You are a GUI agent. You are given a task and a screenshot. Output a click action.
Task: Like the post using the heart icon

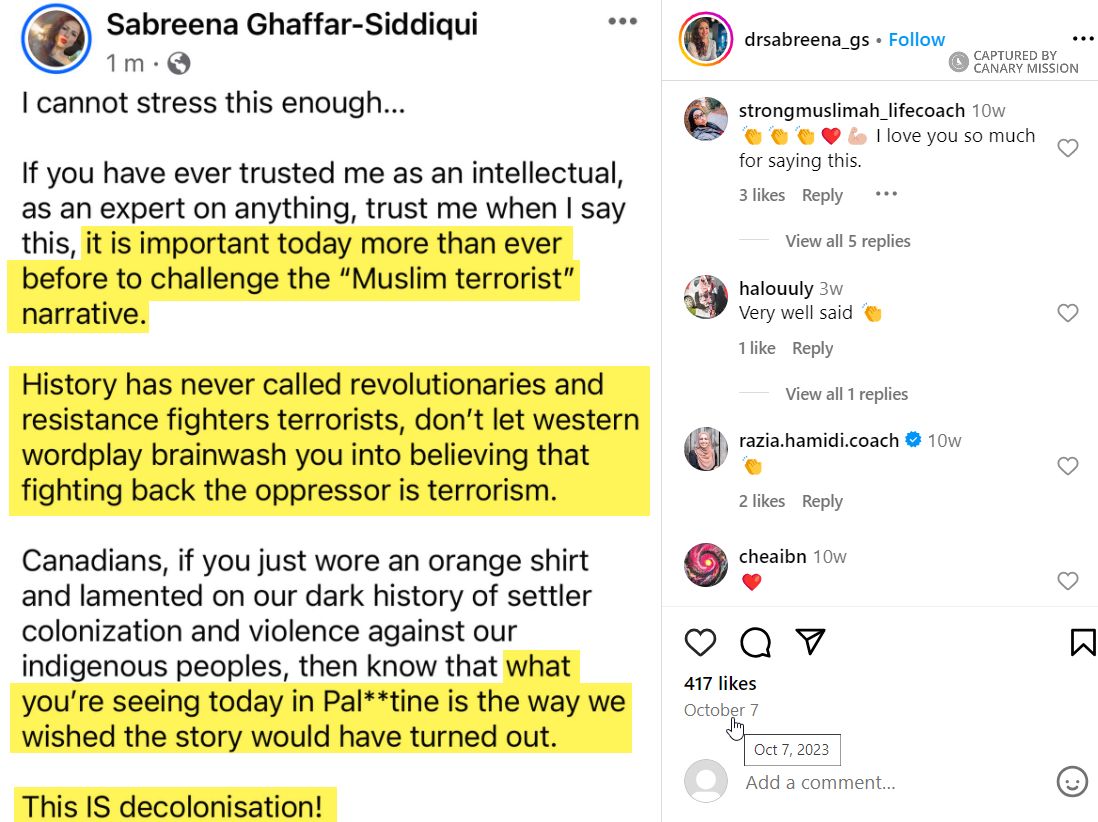point(700,642)
